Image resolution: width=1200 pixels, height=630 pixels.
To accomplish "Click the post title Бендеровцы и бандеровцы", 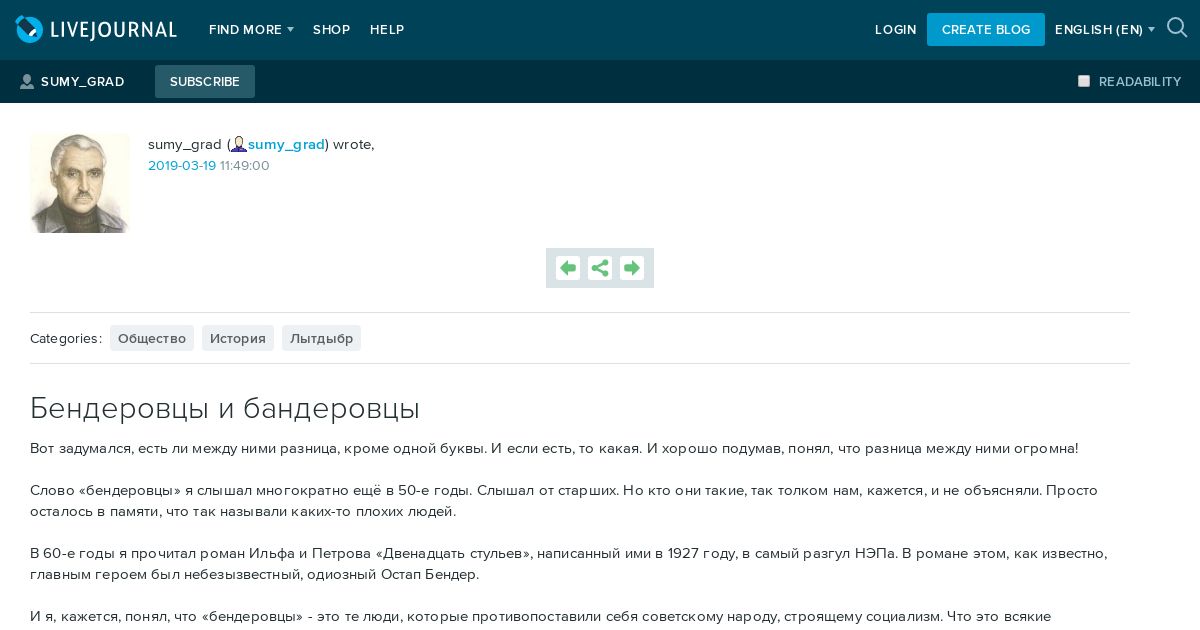I will pyautogui.click(x=225, y=408).
